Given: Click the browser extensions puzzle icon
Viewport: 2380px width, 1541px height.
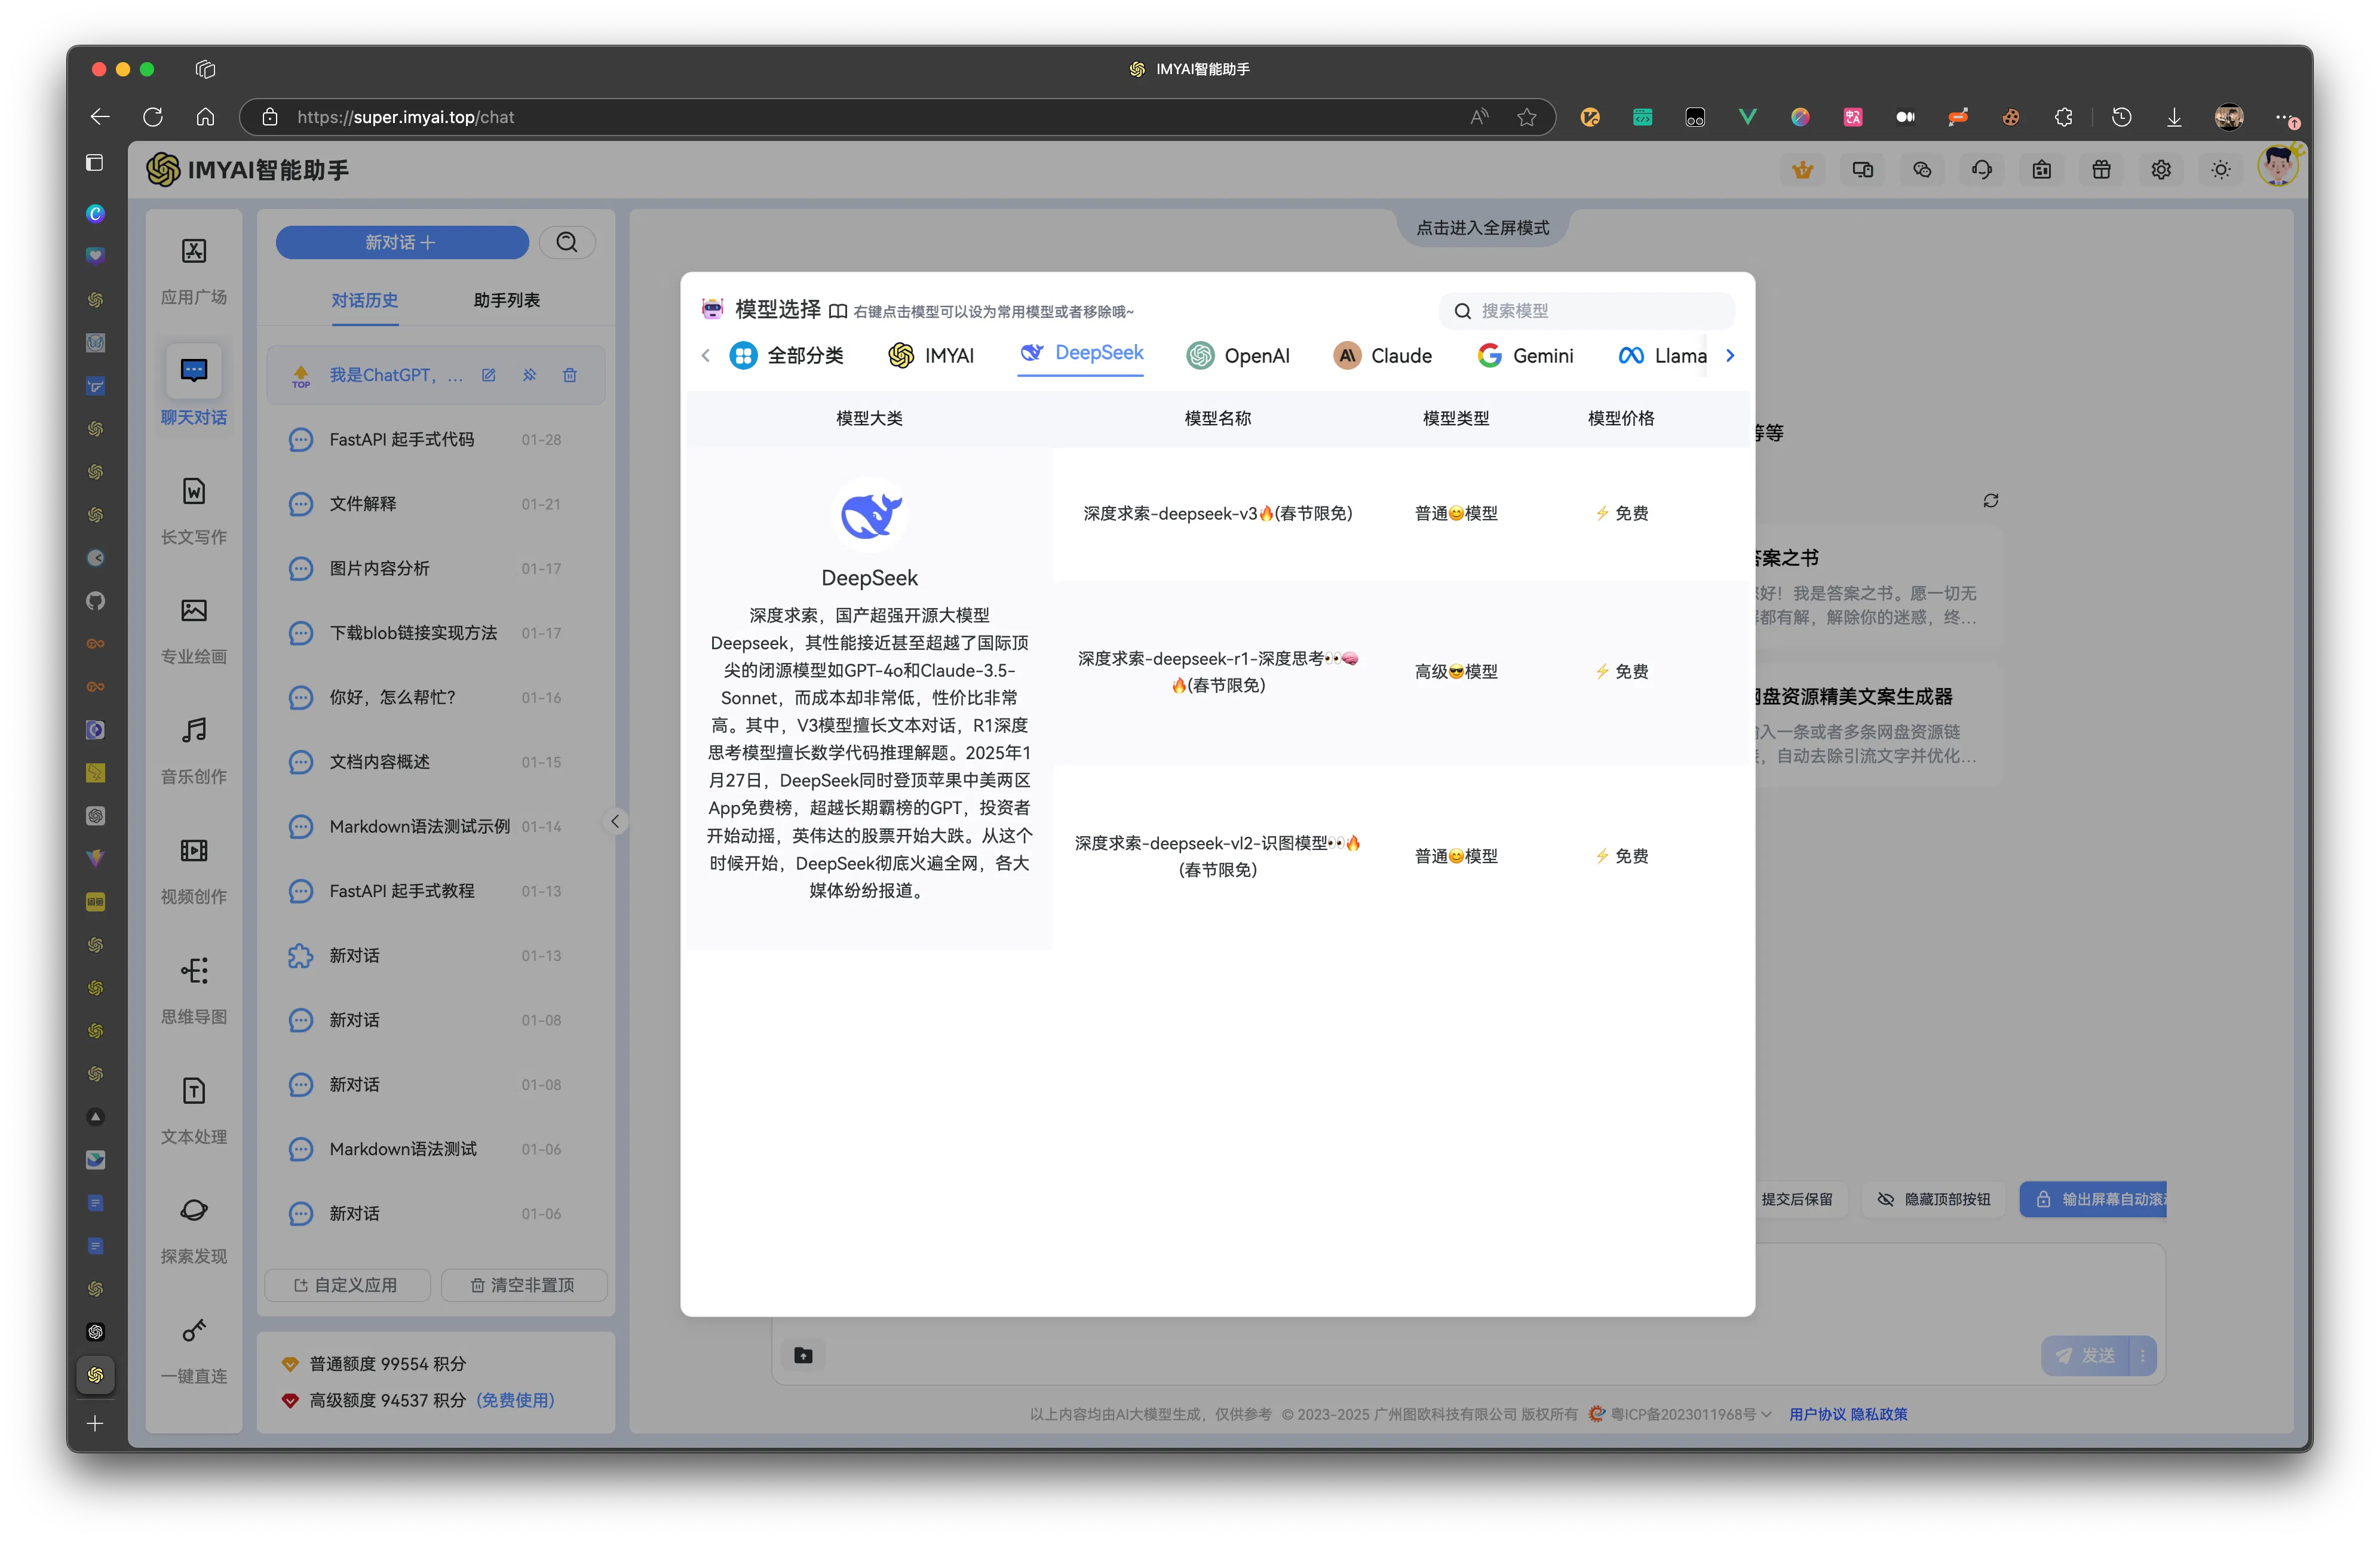Looking at the screenshot, I should pos(2063,117).
